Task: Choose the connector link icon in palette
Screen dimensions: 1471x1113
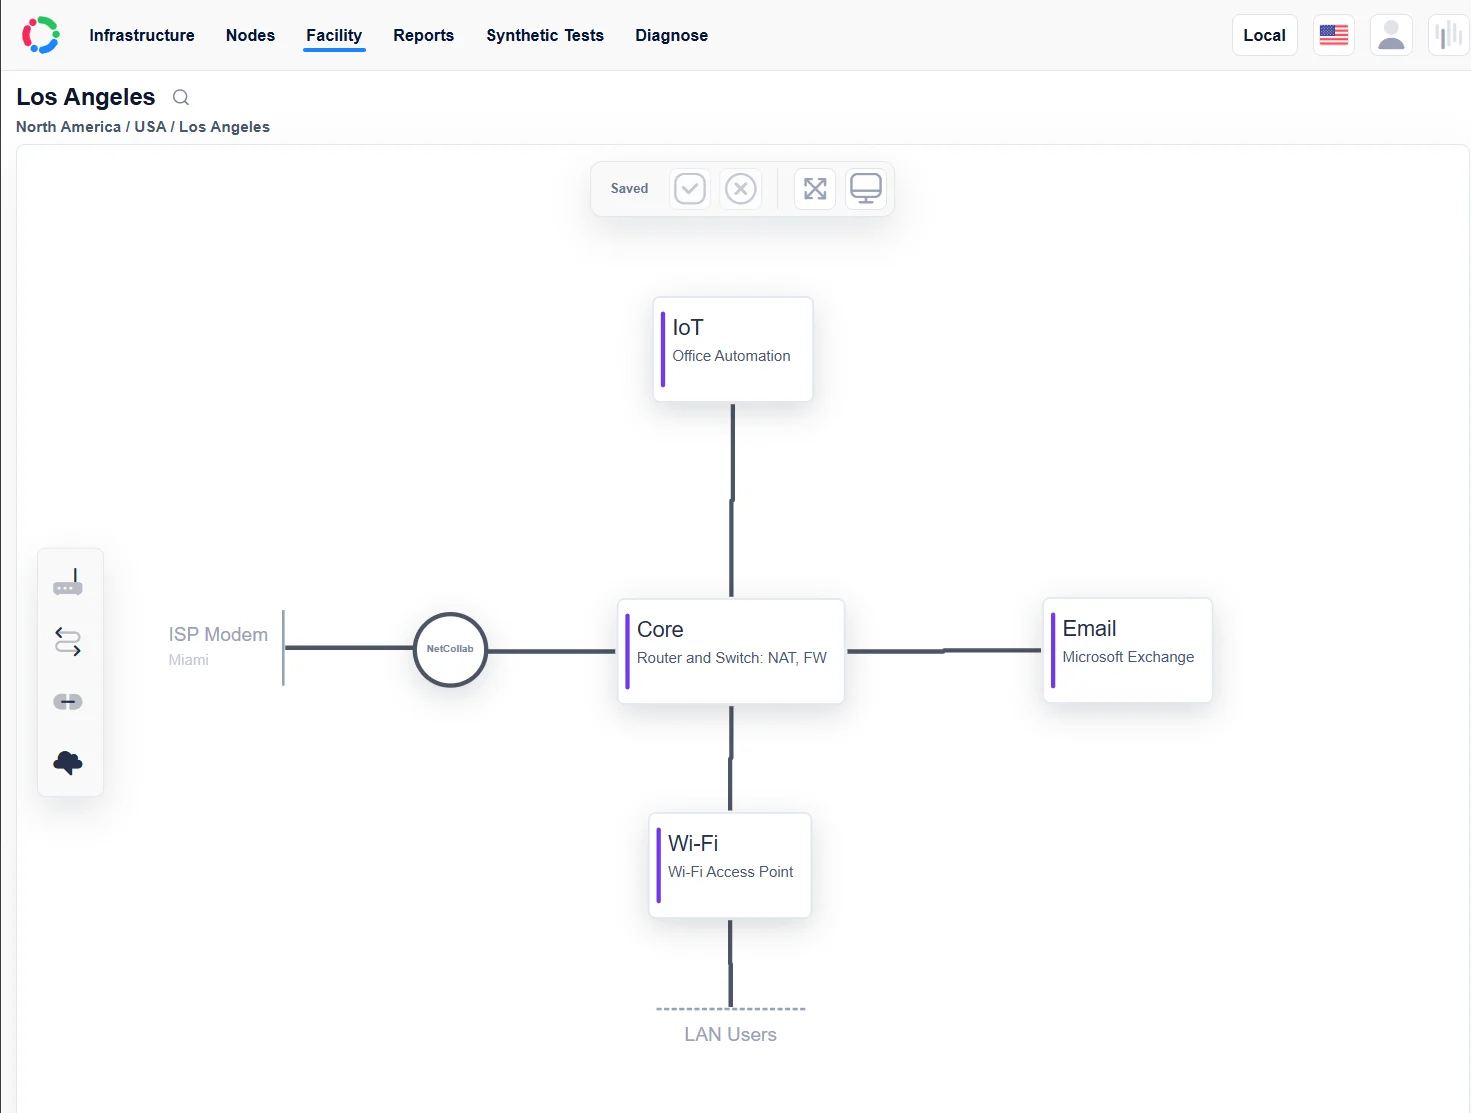Action: coord(68,702)
